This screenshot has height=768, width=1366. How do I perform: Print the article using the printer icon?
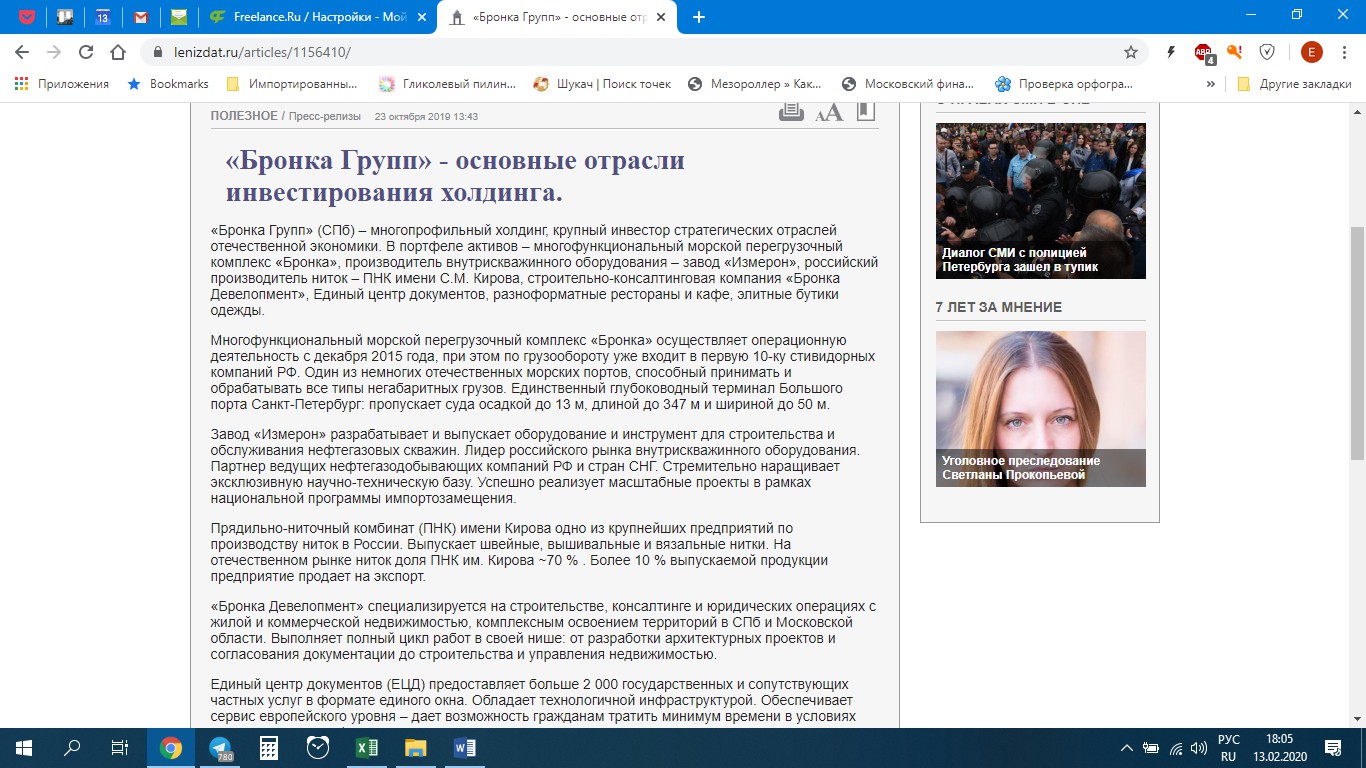tap(792, 111)
